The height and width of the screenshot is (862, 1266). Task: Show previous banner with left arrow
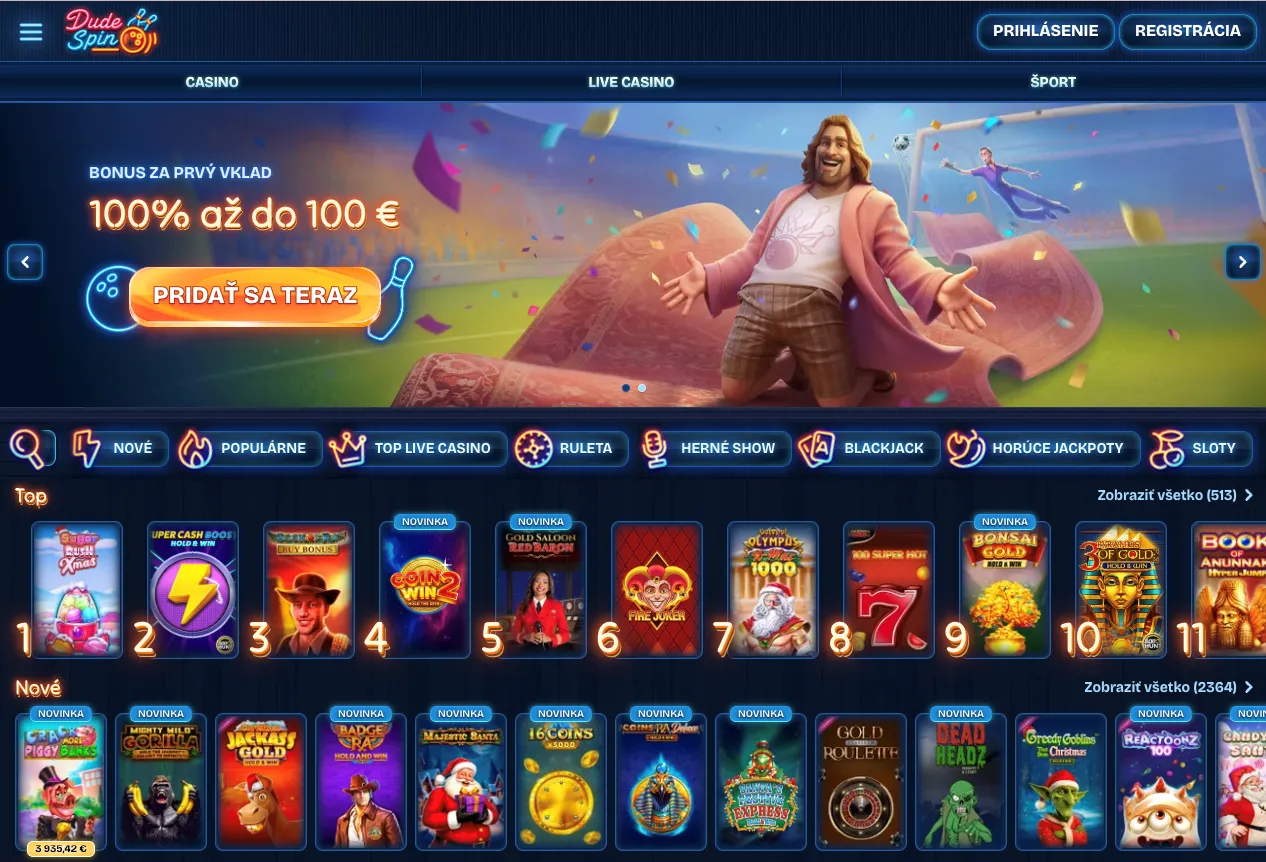tap(25, 262)
